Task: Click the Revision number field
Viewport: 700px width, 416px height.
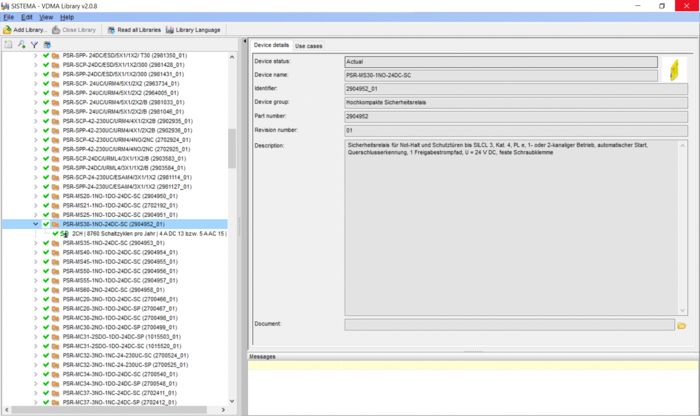Action: tap(516, 130)
